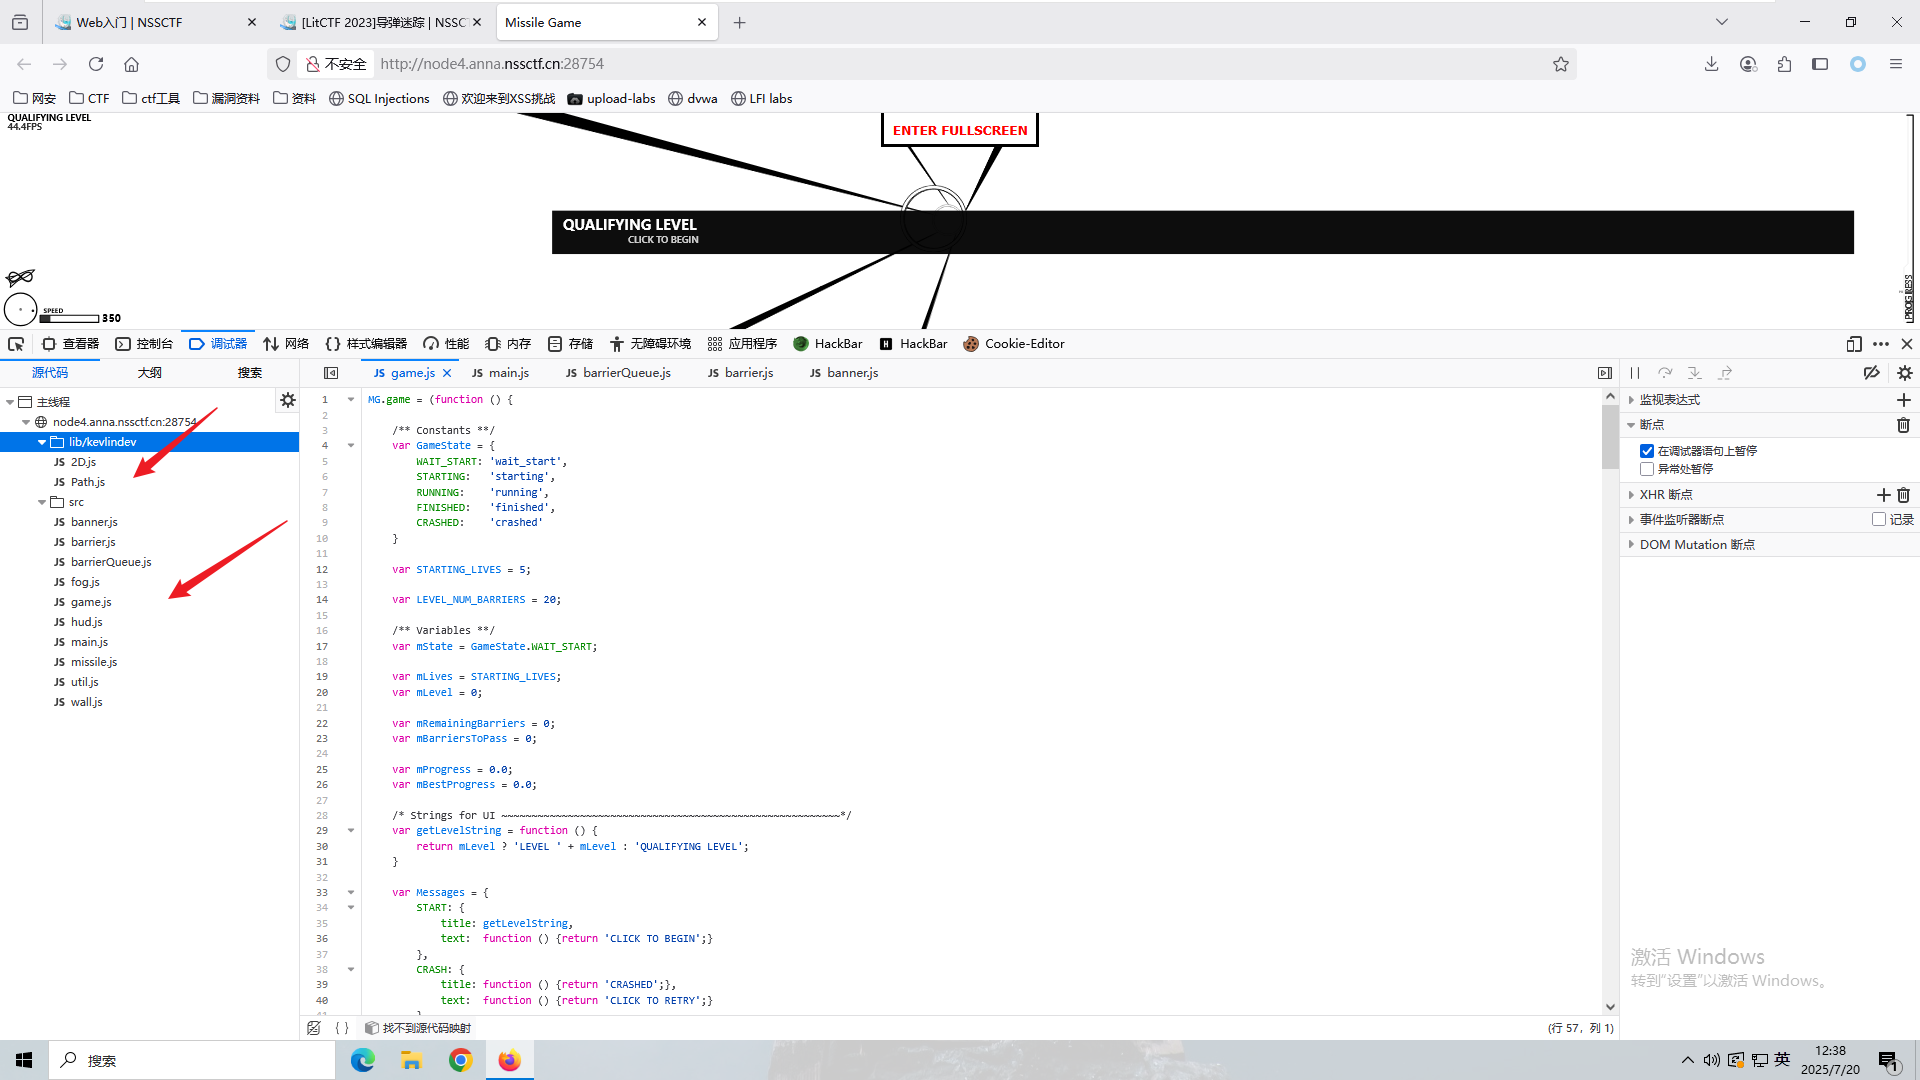Toggle the source list pane collapse icon
Viewport: 1920px width, 1080px height.
point(331,373)
